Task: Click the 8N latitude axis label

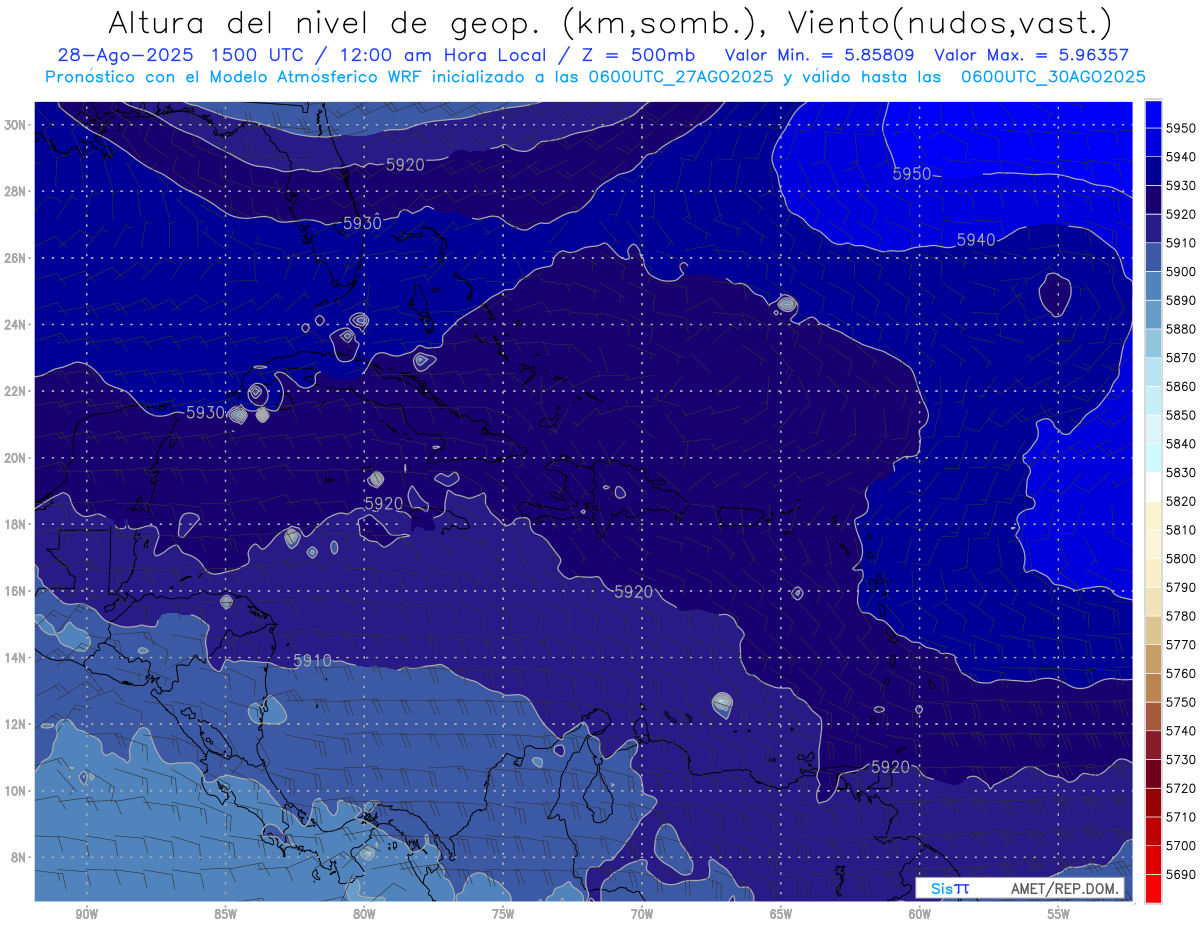Action: [x=19, y=858]
